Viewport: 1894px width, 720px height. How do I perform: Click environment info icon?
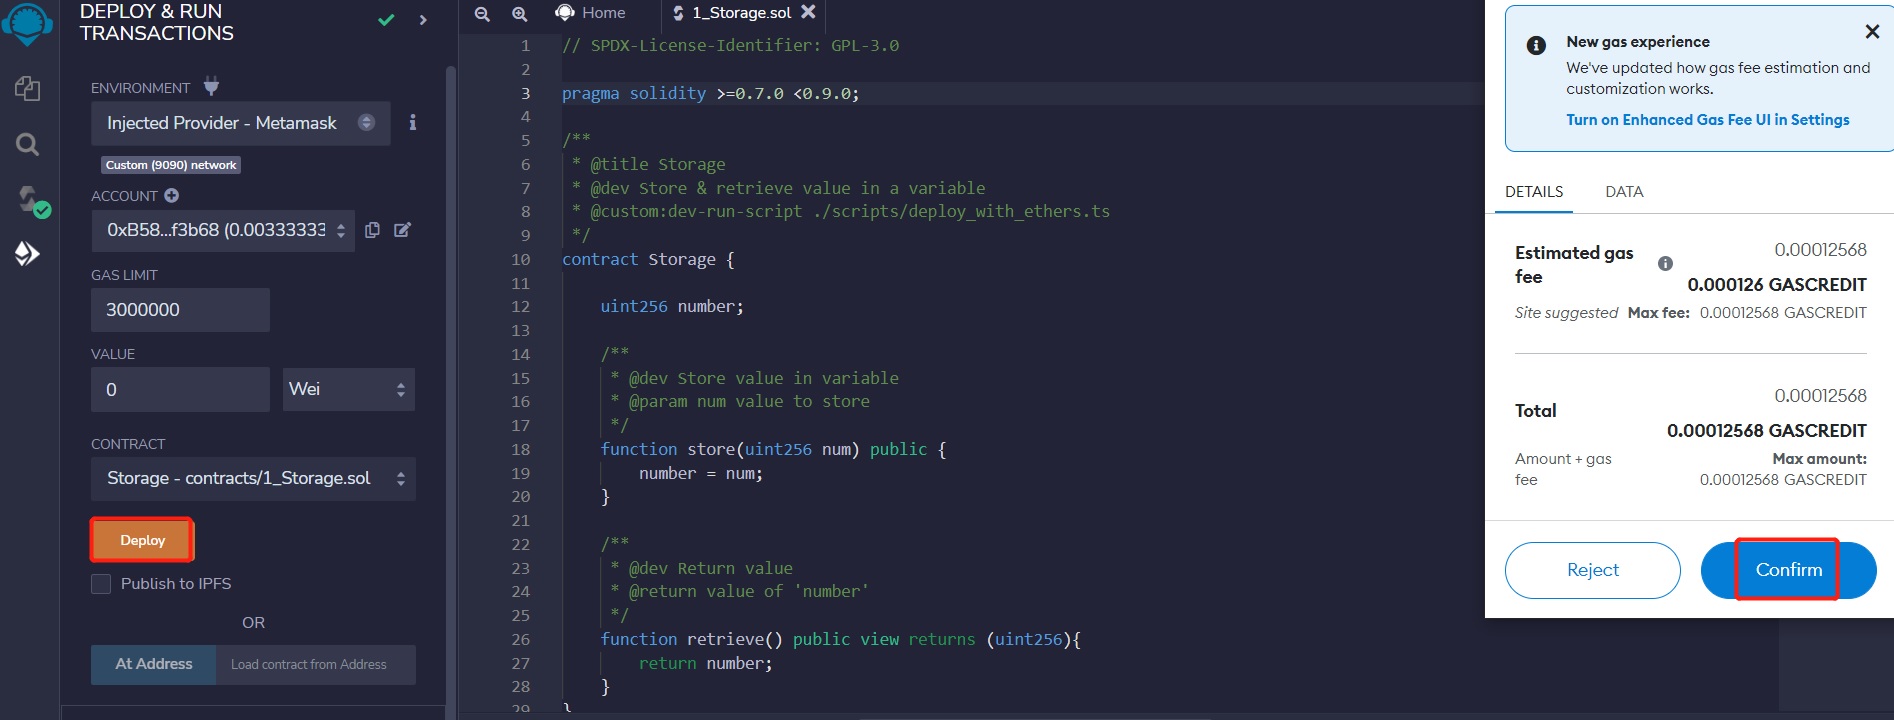point(412,122)
